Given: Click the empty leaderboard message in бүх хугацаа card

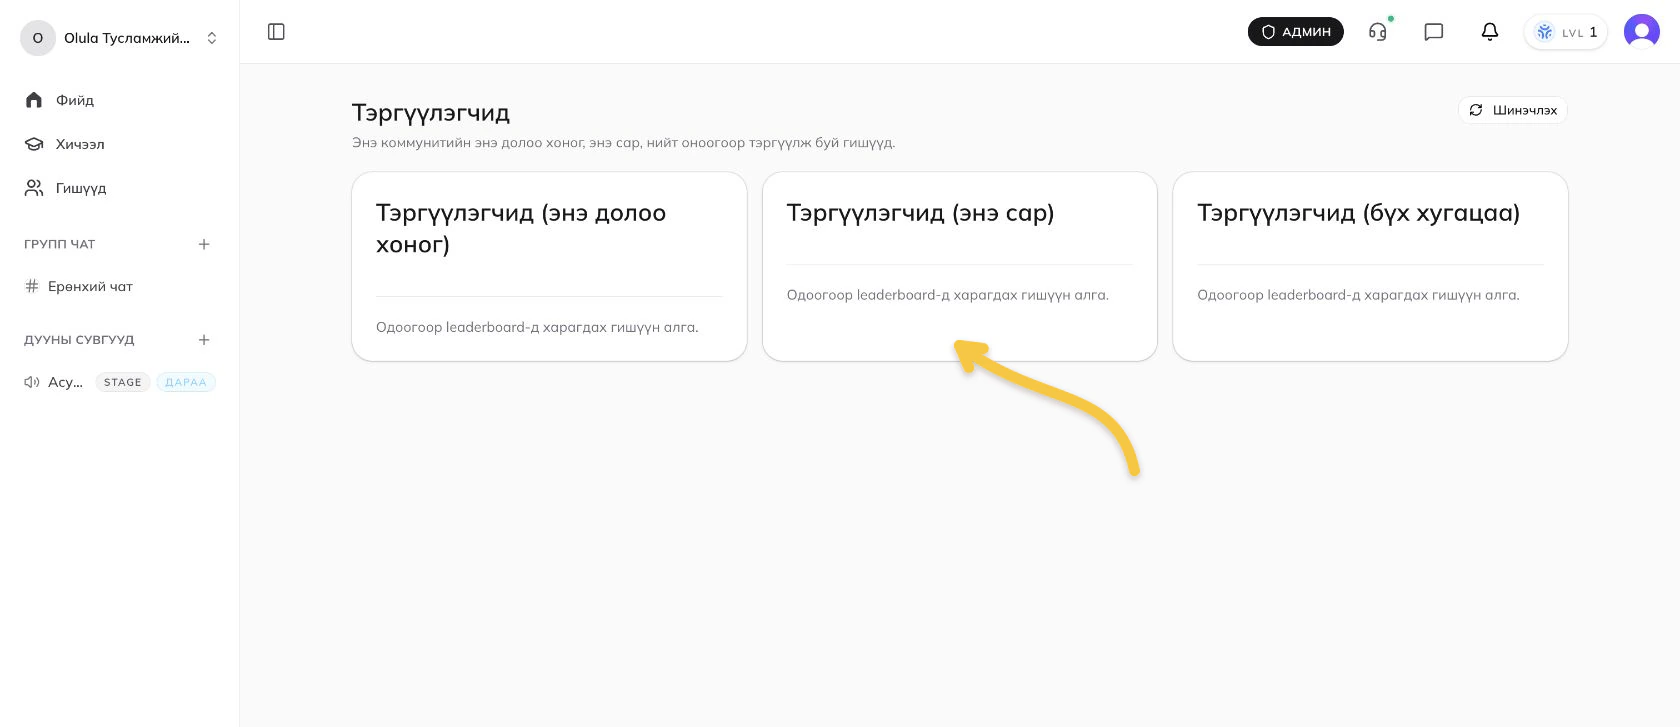Looking at the screenshot, I should (x=1358, y=295).
